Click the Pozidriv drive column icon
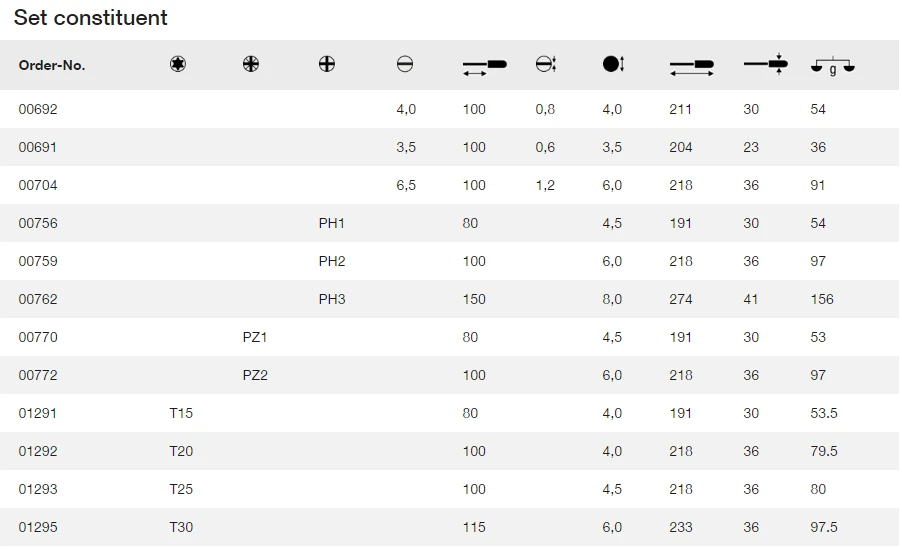902x549 pixels. (250, 65)
